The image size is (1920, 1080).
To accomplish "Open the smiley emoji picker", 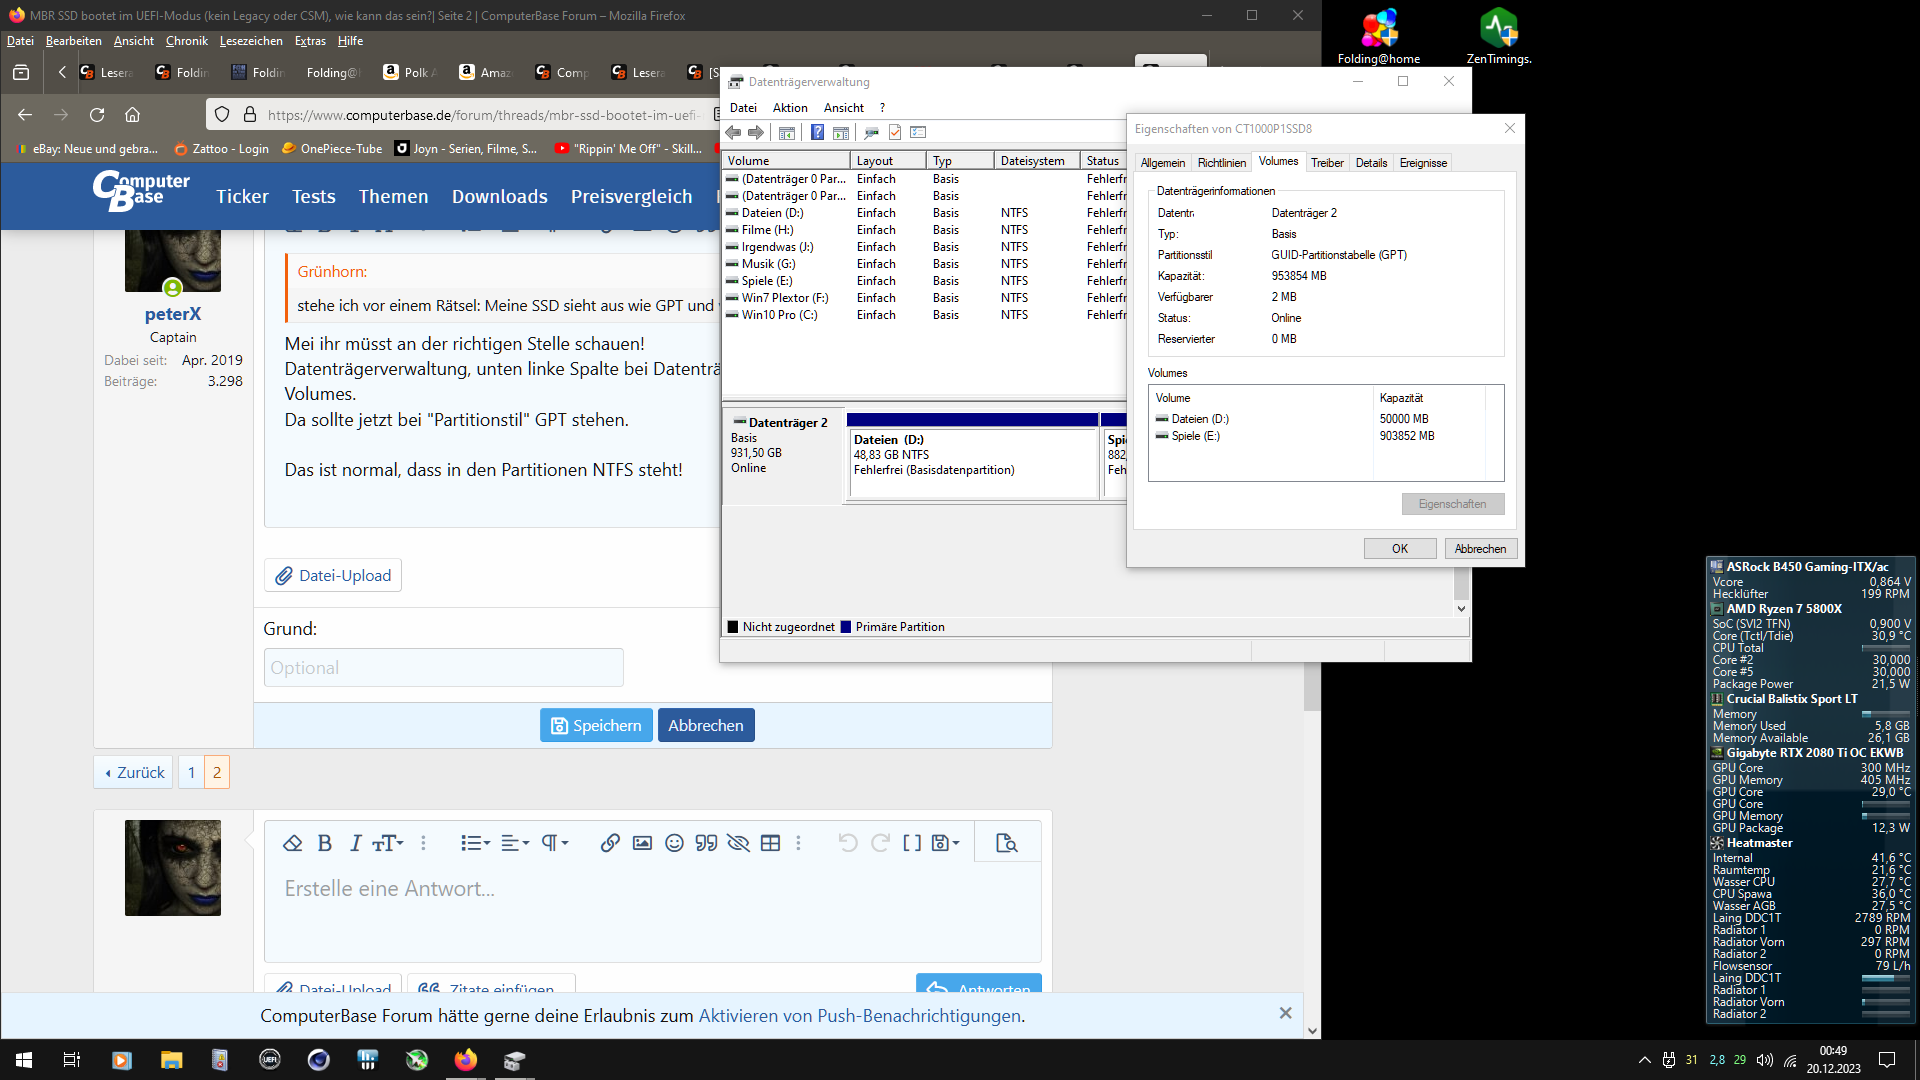I will (674, 843).
